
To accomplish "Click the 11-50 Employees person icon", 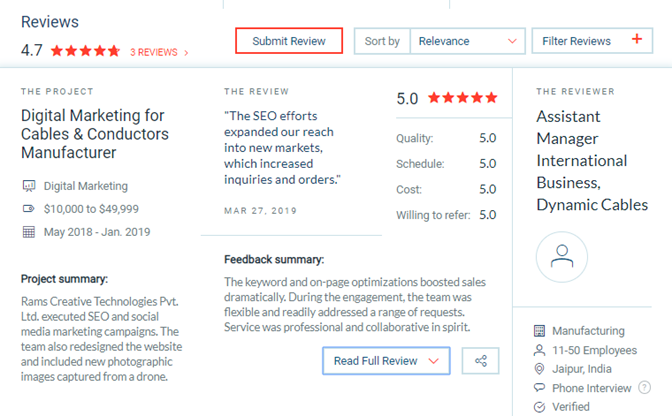I will [540, 350].
